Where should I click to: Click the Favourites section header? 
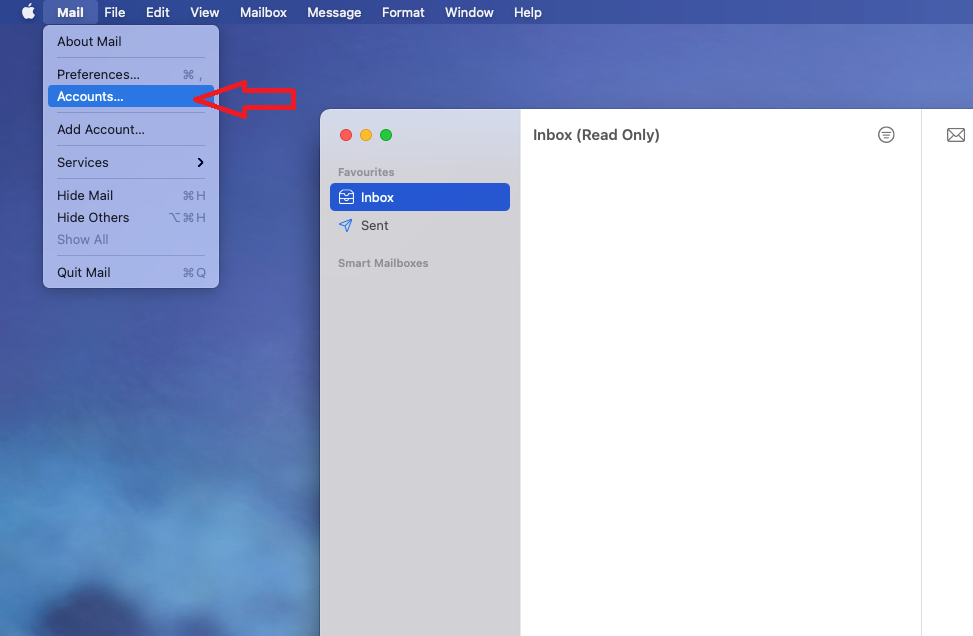click(366, 172)
